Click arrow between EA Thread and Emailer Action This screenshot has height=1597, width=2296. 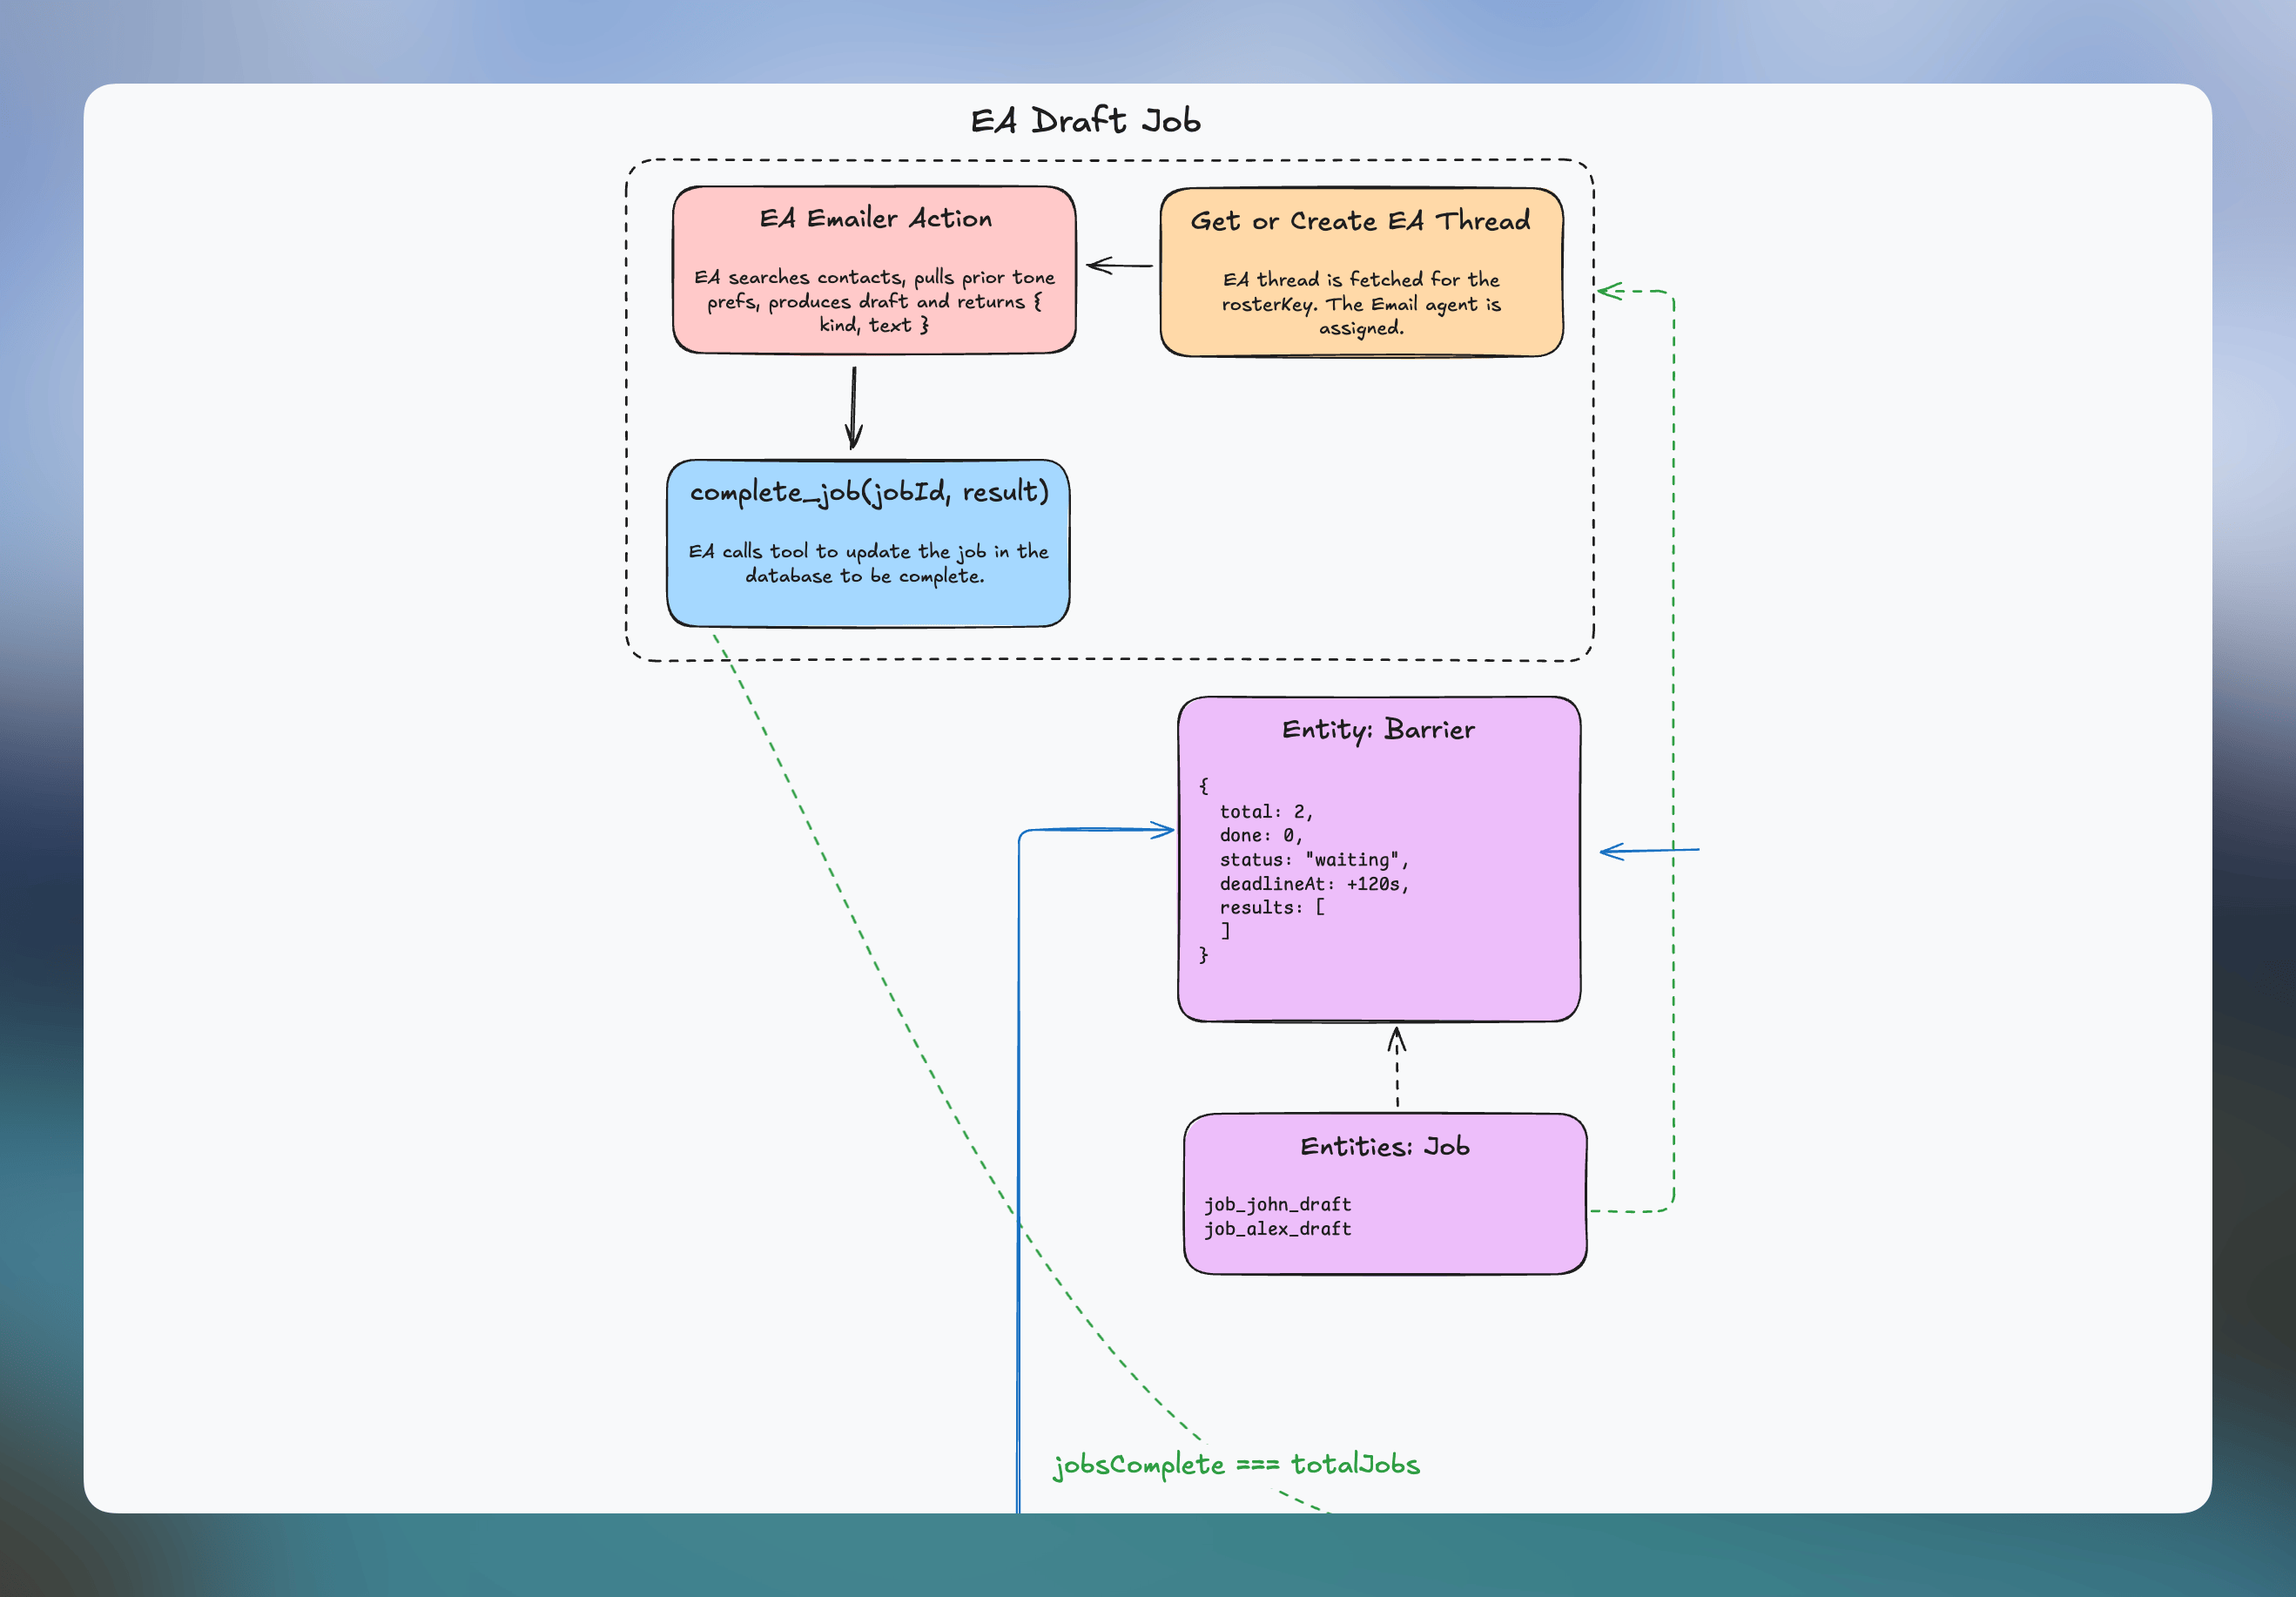[x=1119, y=266]
